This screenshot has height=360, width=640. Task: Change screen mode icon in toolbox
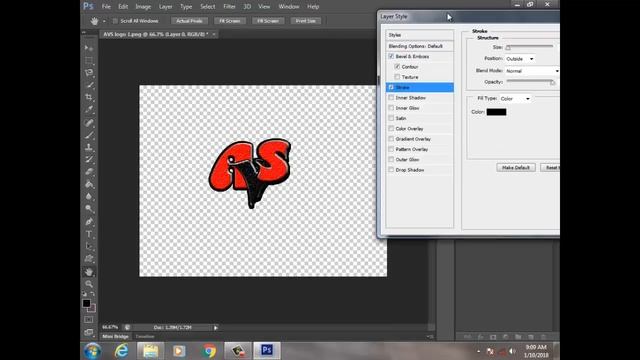pos(89,332)
